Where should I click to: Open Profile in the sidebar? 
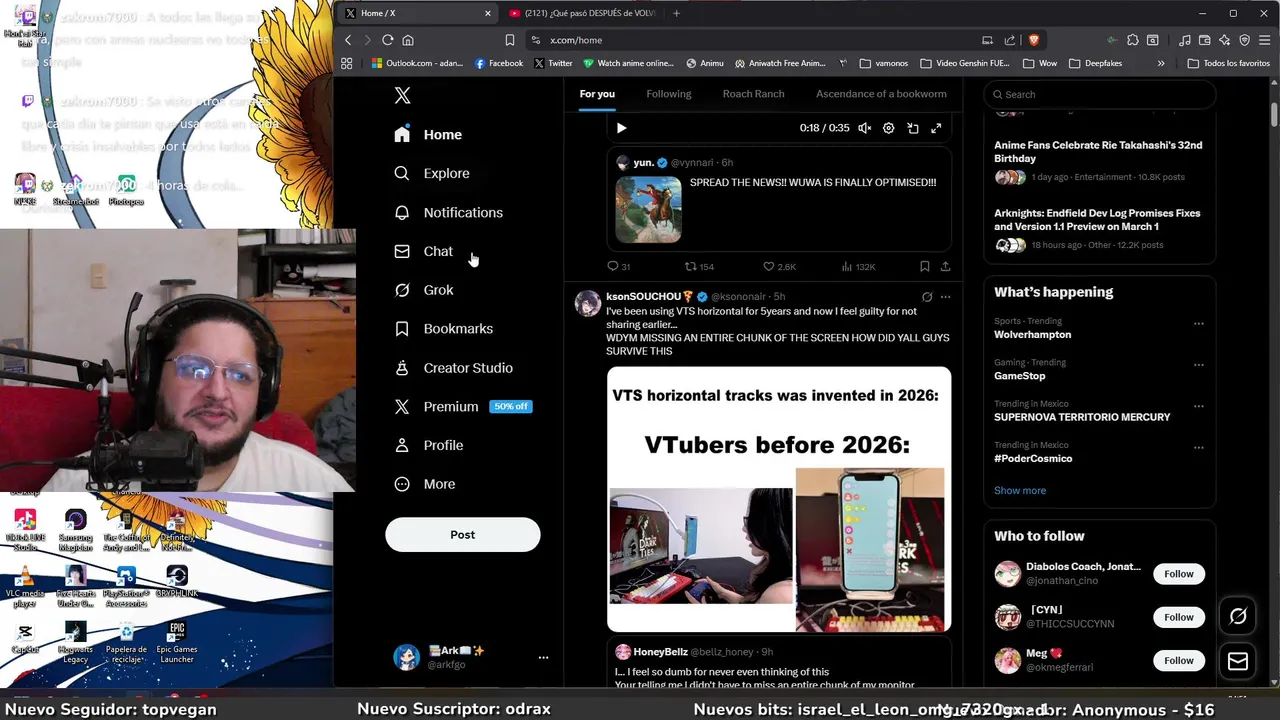pyautogui.click(x=428, y=445)
